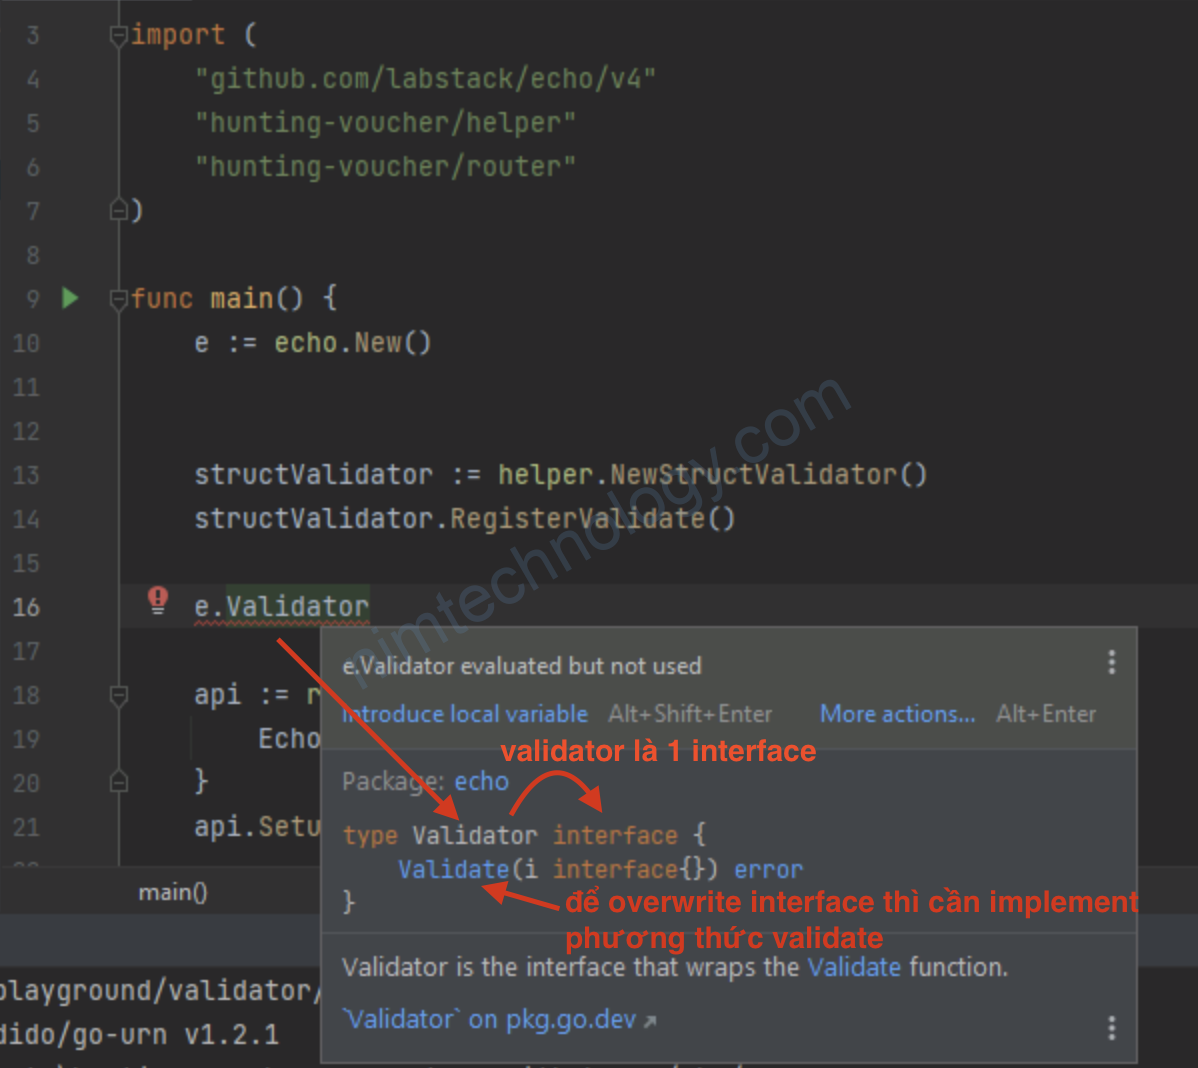Click the Validate method in the interface signature

453,869
